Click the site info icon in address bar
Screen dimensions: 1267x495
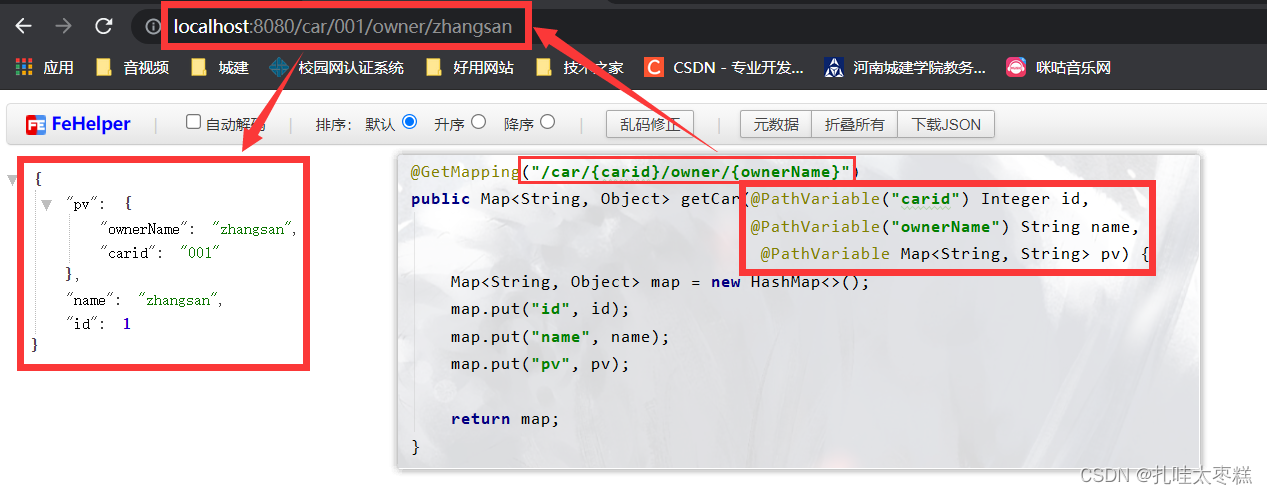(153, 27)
